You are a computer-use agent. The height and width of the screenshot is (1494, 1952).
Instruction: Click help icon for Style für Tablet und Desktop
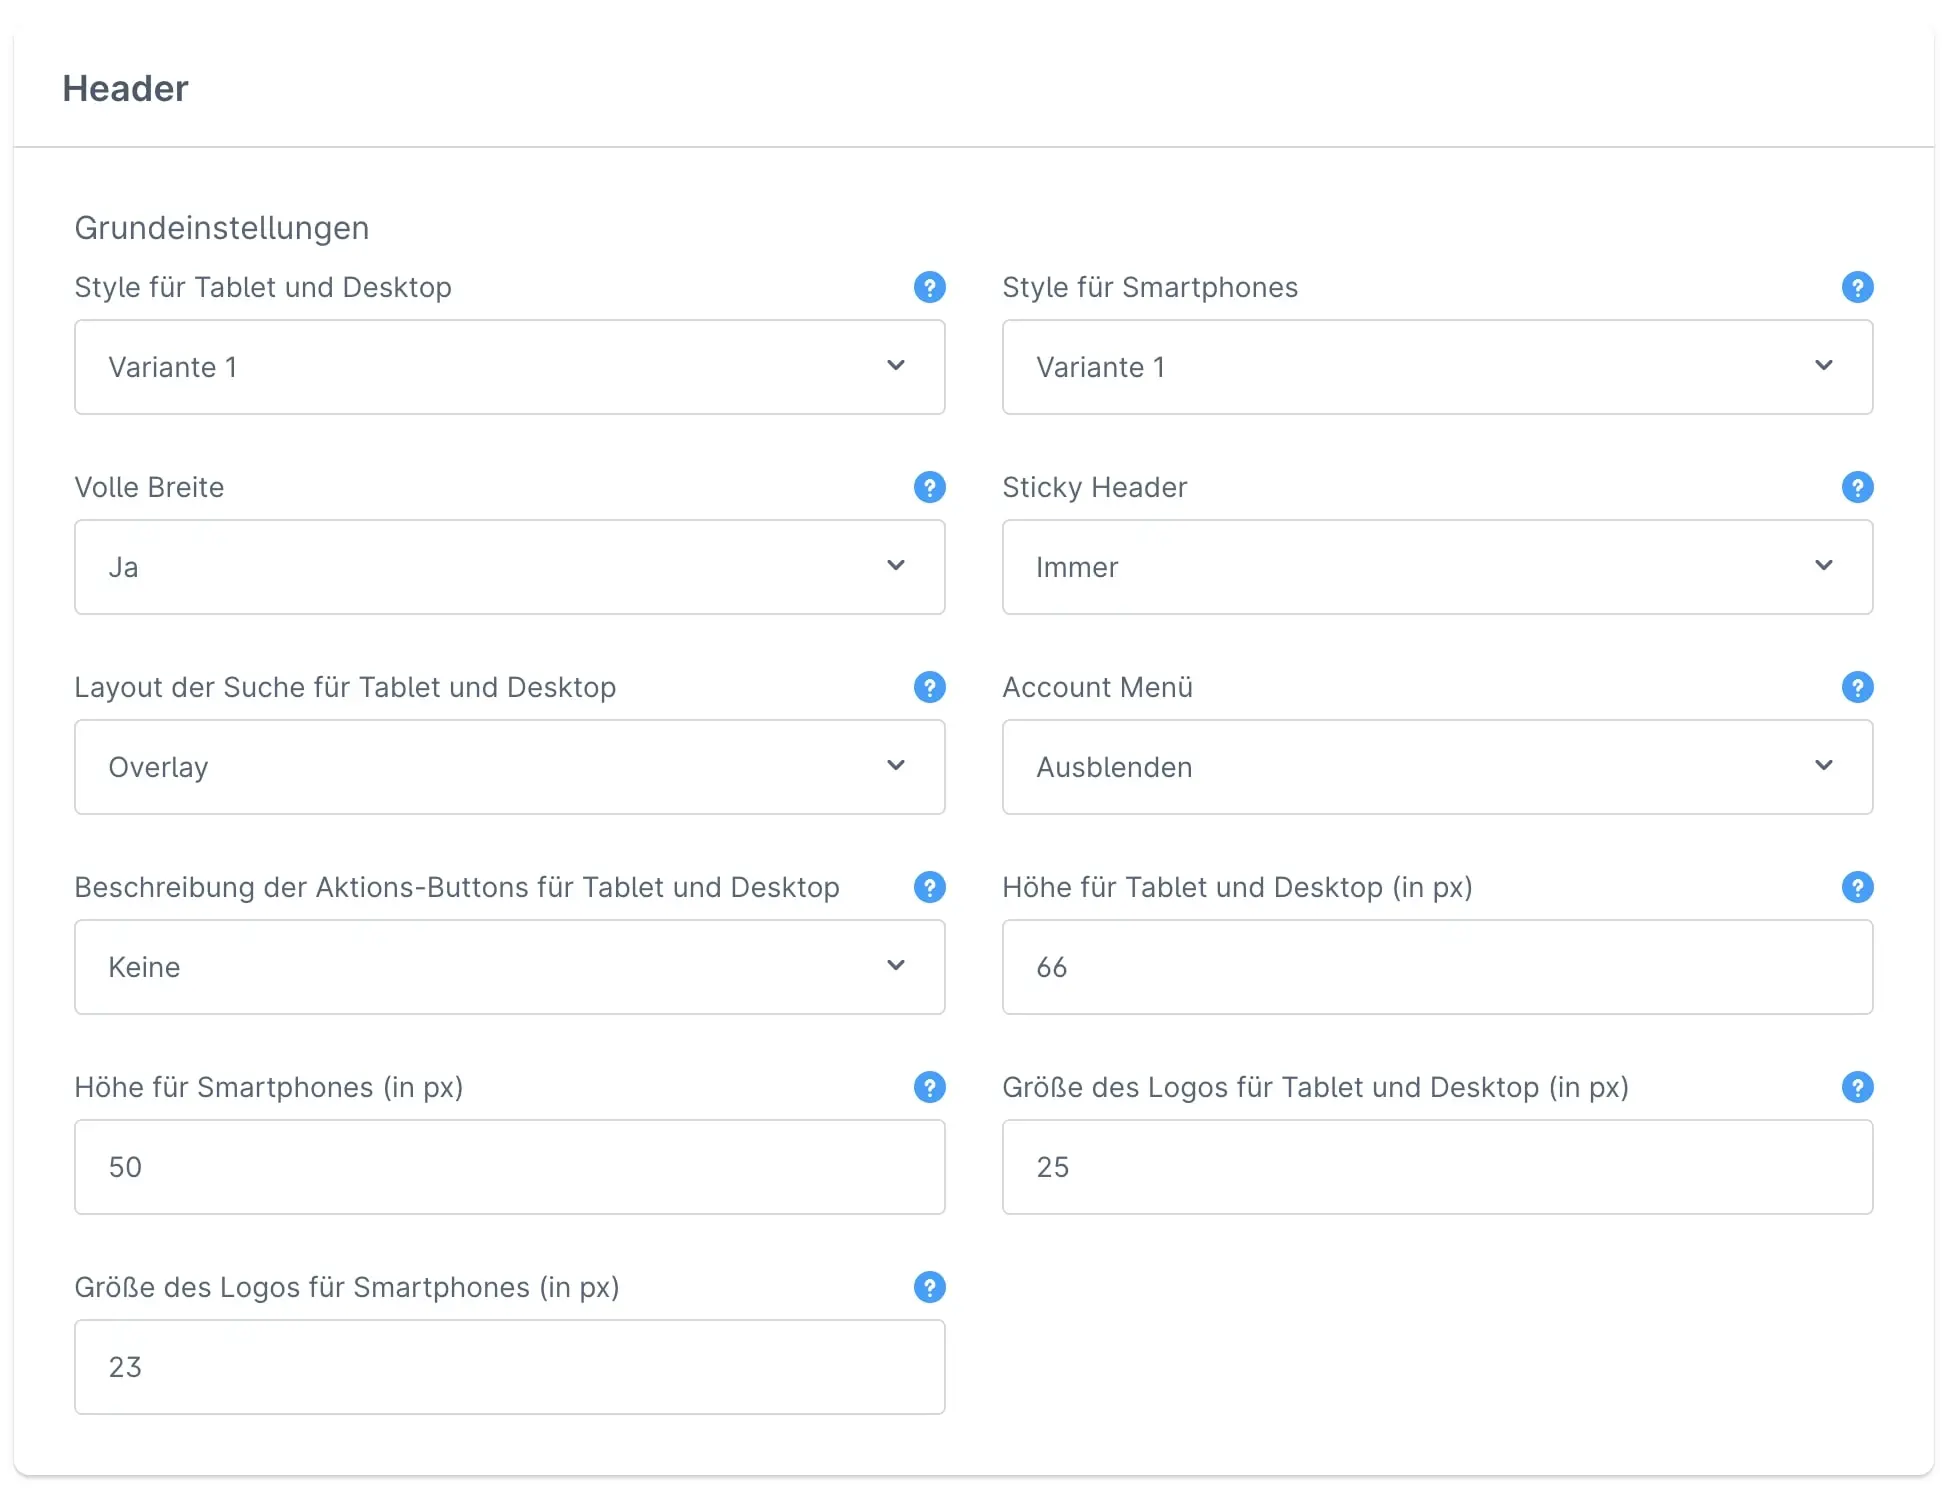pos(929,287)
